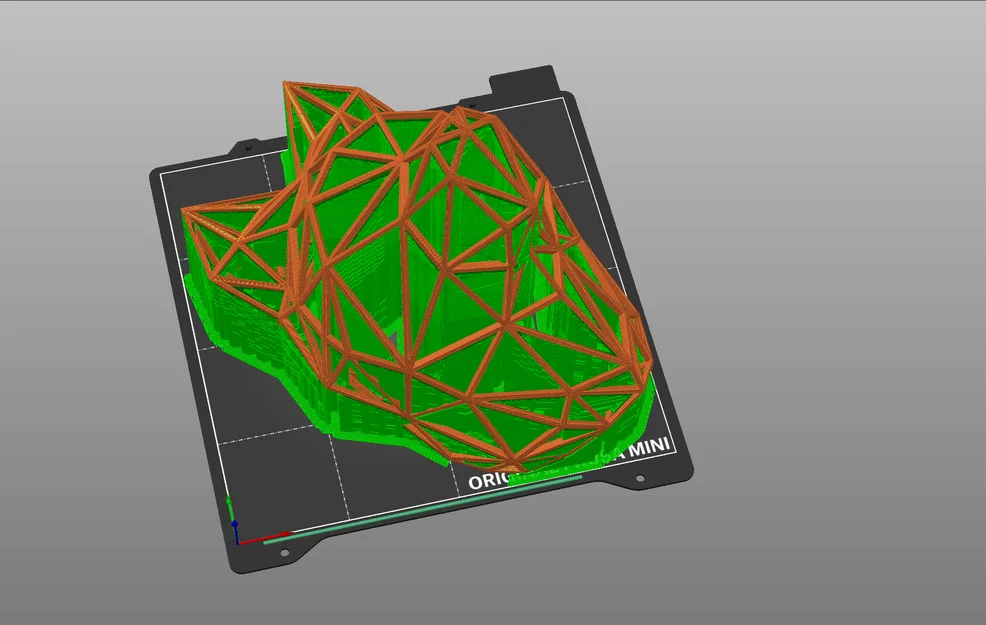Click the green purge line along bed front
Screen dimensions: 986x625
[x=422, y=509]
